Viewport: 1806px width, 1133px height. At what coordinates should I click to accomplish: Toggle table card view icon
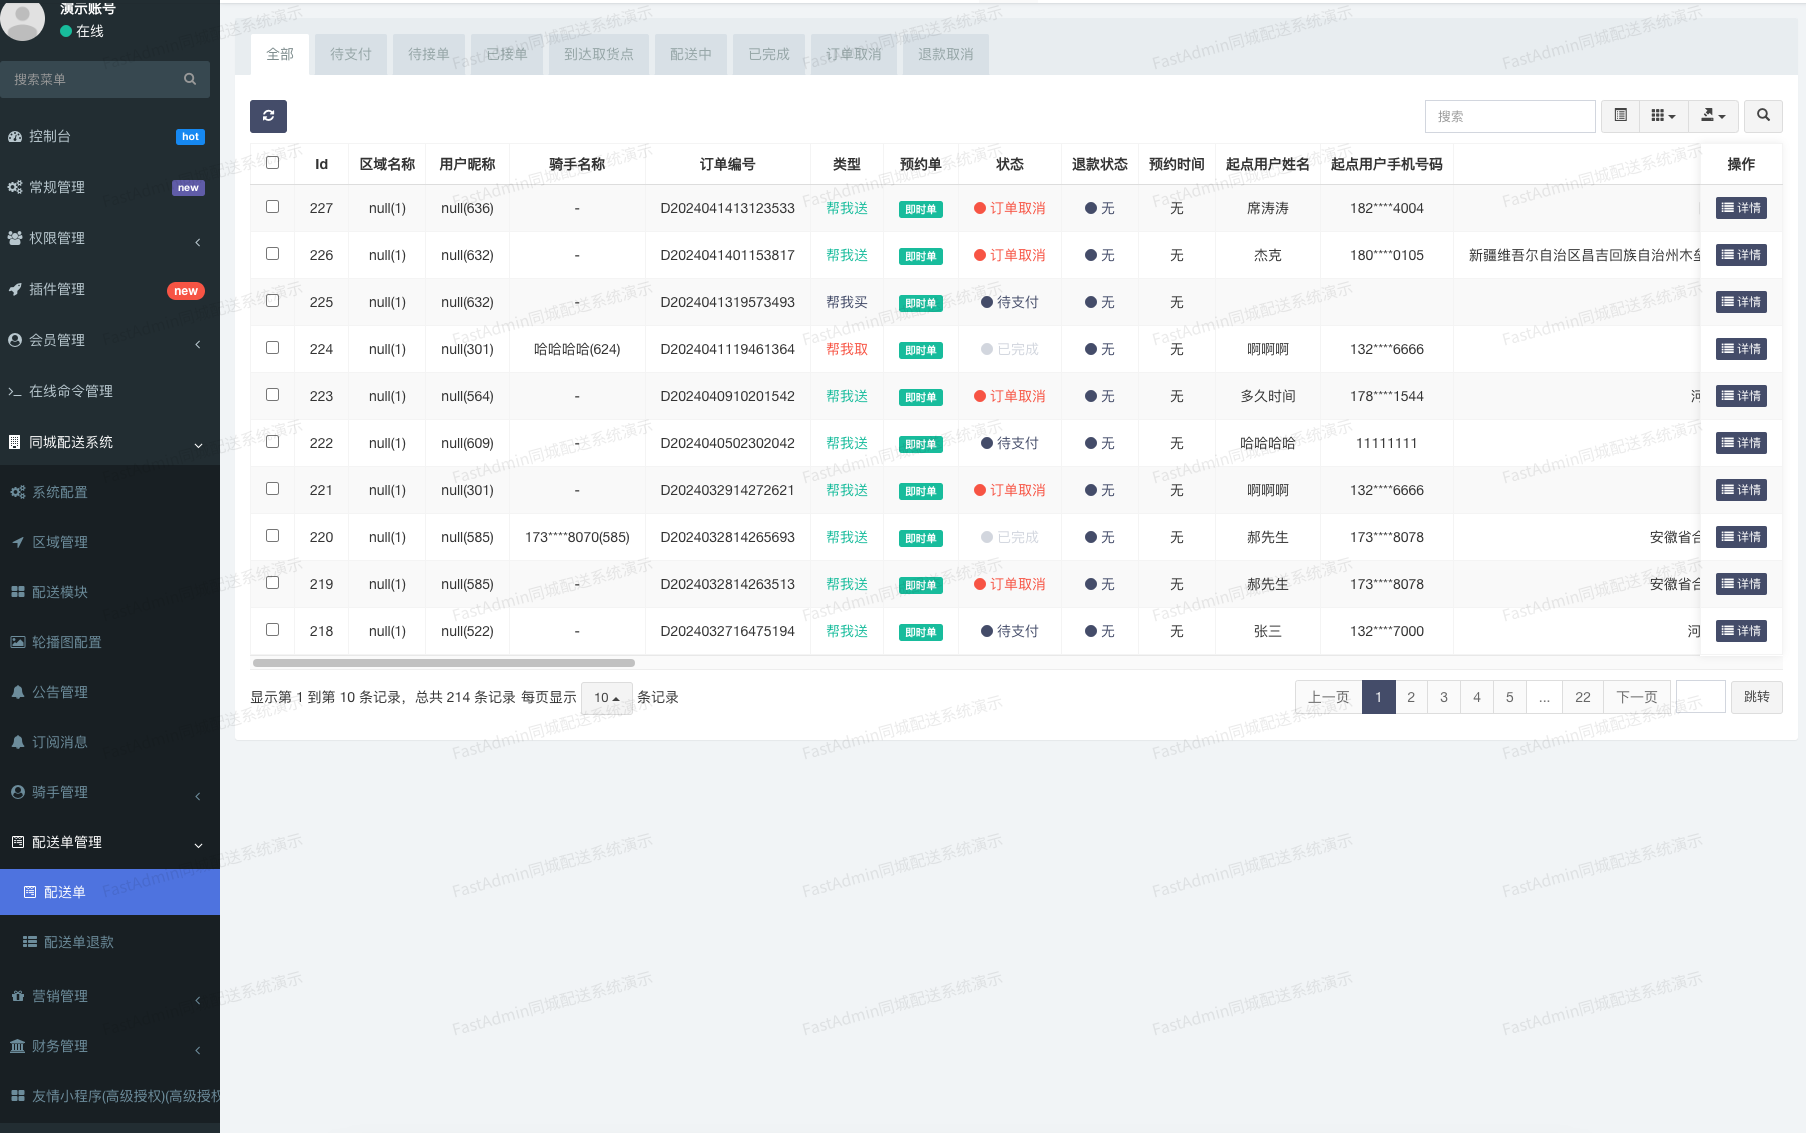[1620, 116]
